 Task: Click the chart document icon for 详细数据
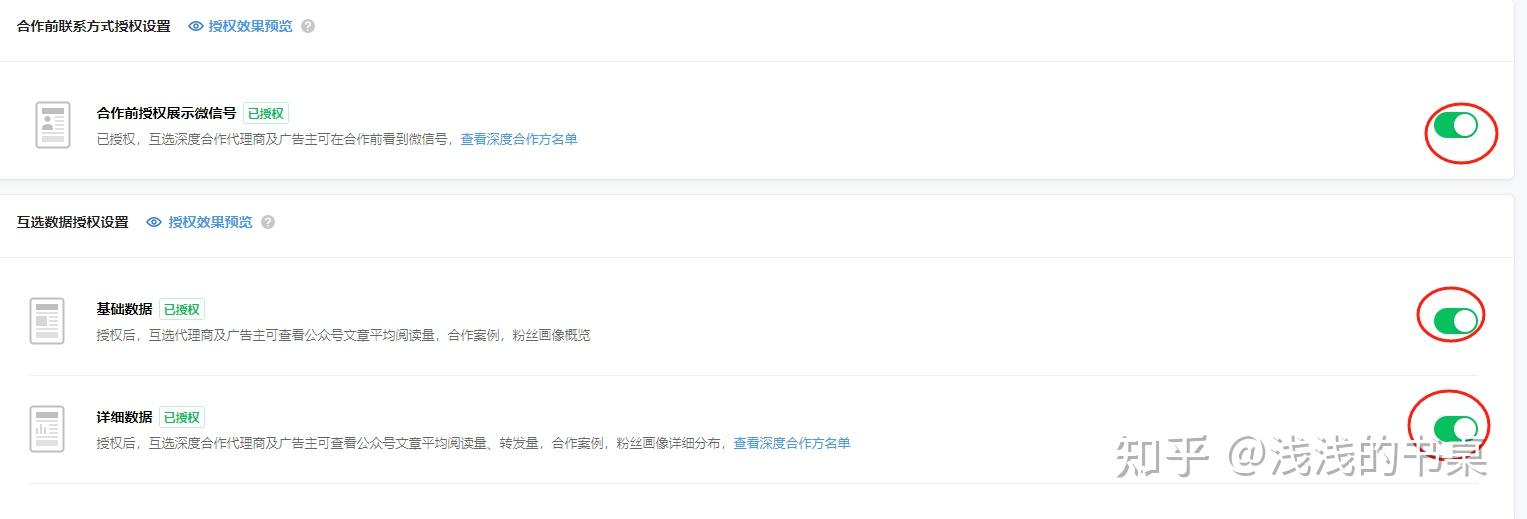coord(47,429)
